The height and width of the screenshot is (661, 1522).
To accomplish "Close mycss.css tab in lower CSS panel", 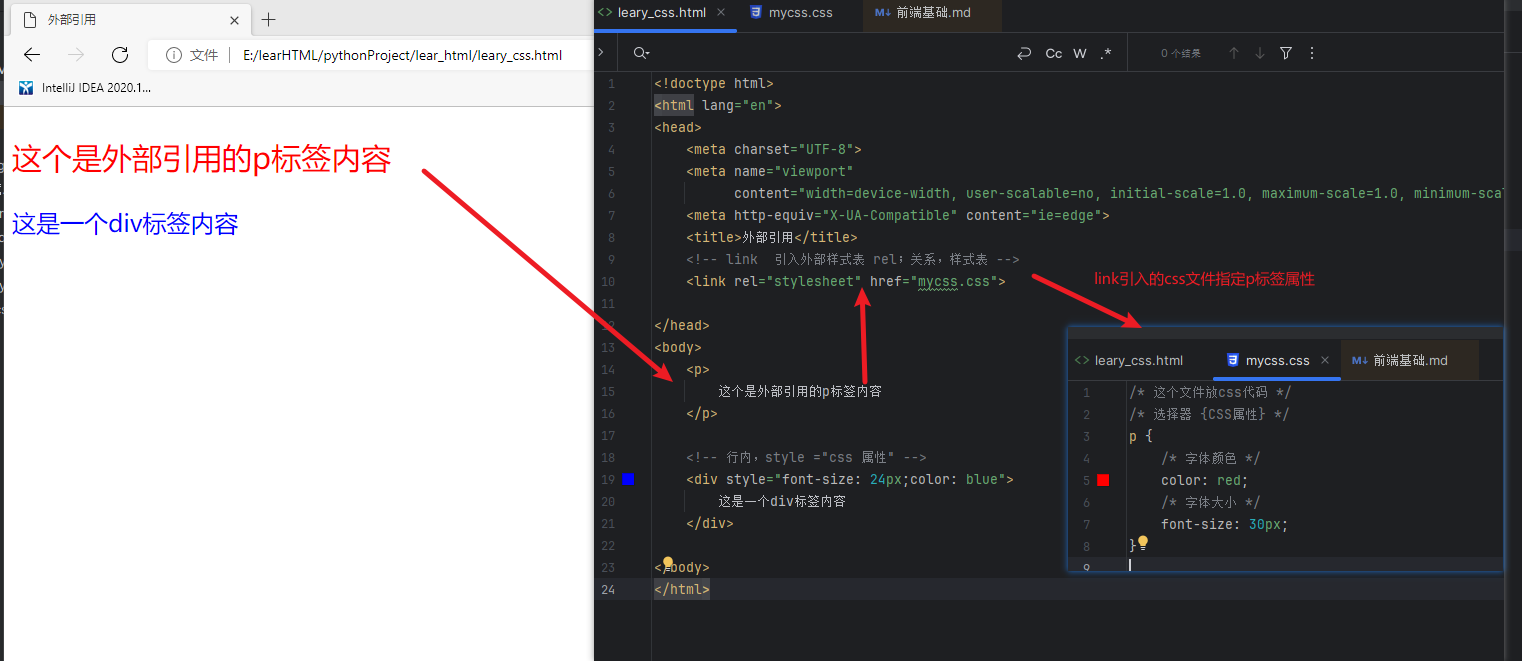I will click(1325, 360).
